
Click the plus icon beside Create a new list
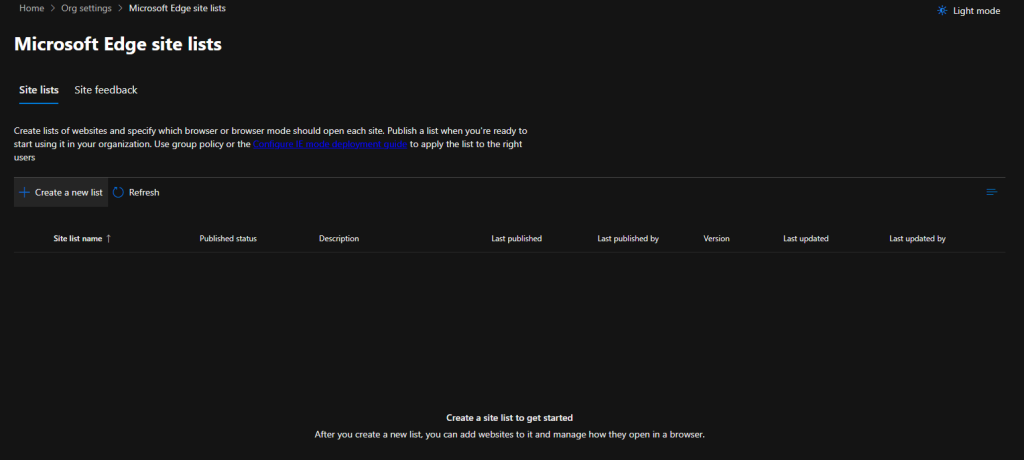[x=25, y=192]
